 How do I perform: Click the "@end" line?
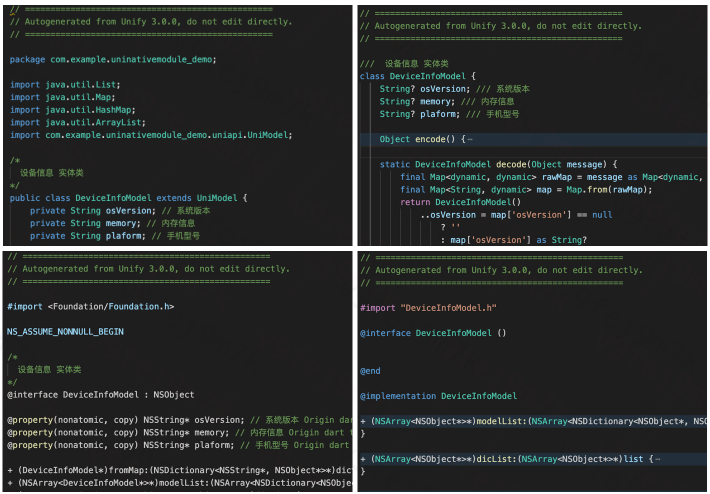370,371
